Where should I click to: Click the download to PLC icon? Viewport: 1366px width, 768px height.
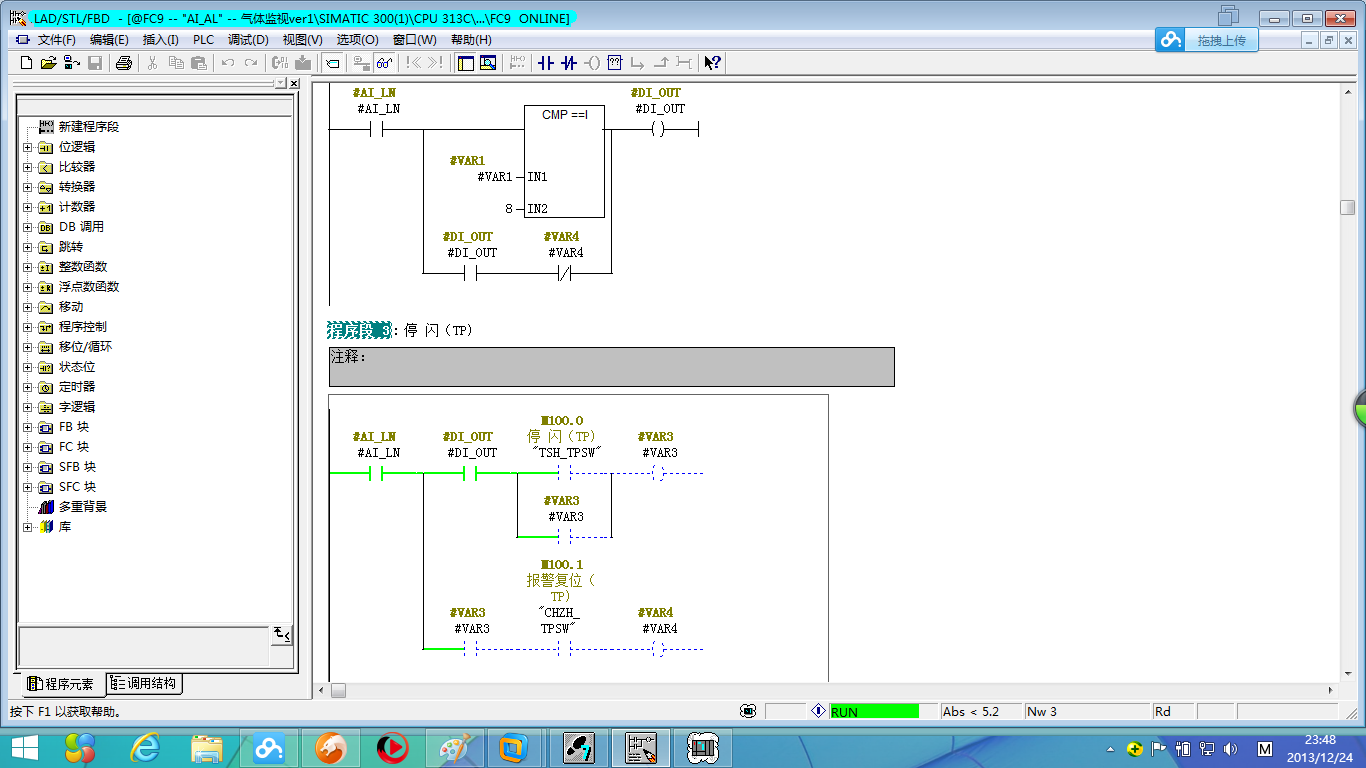pos(303,63)
